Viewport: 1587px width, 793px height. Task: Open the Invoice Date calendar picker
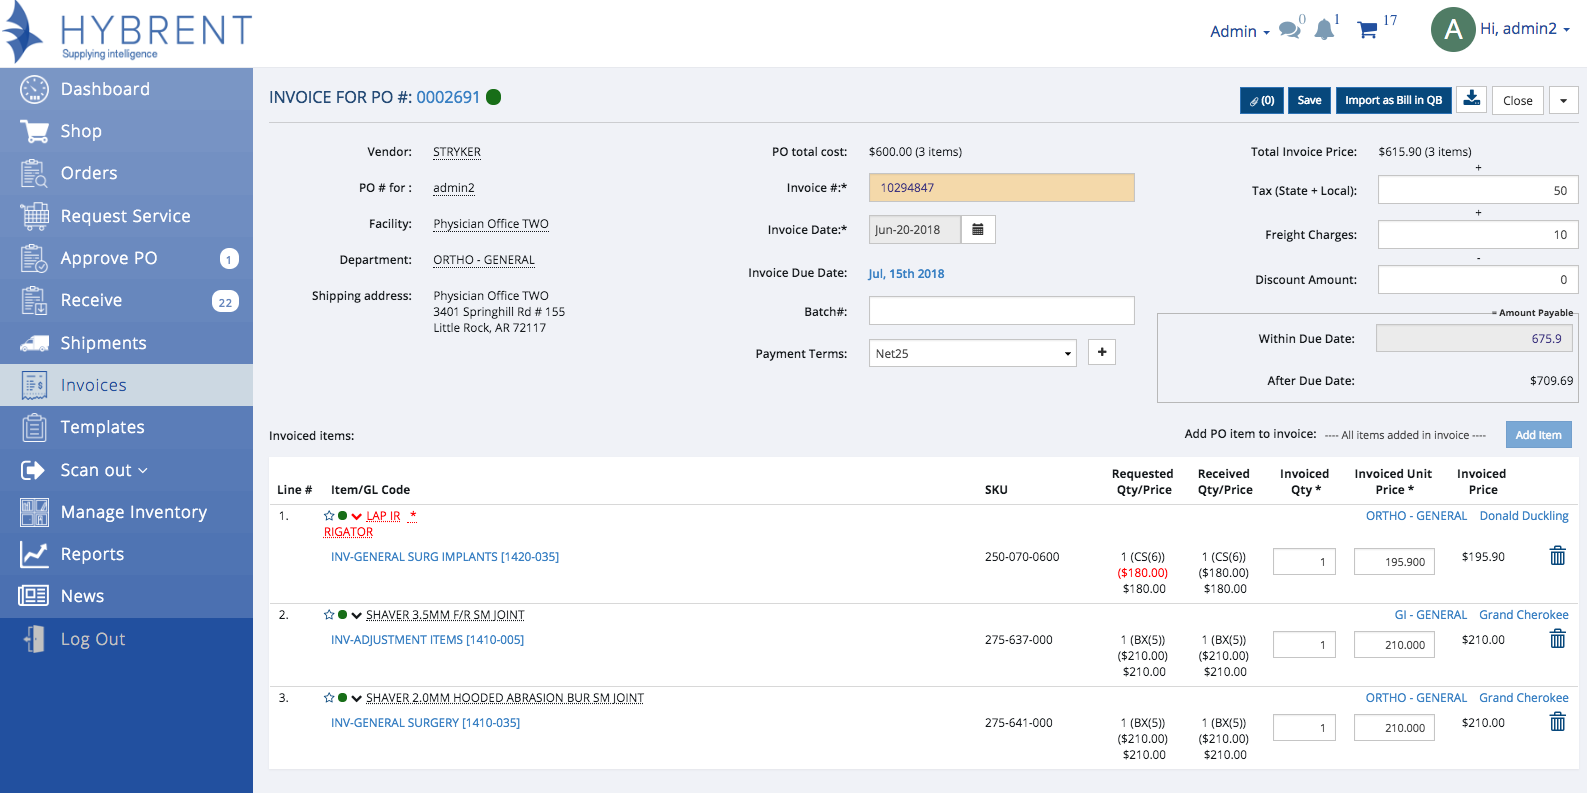(x=978, y=230)
